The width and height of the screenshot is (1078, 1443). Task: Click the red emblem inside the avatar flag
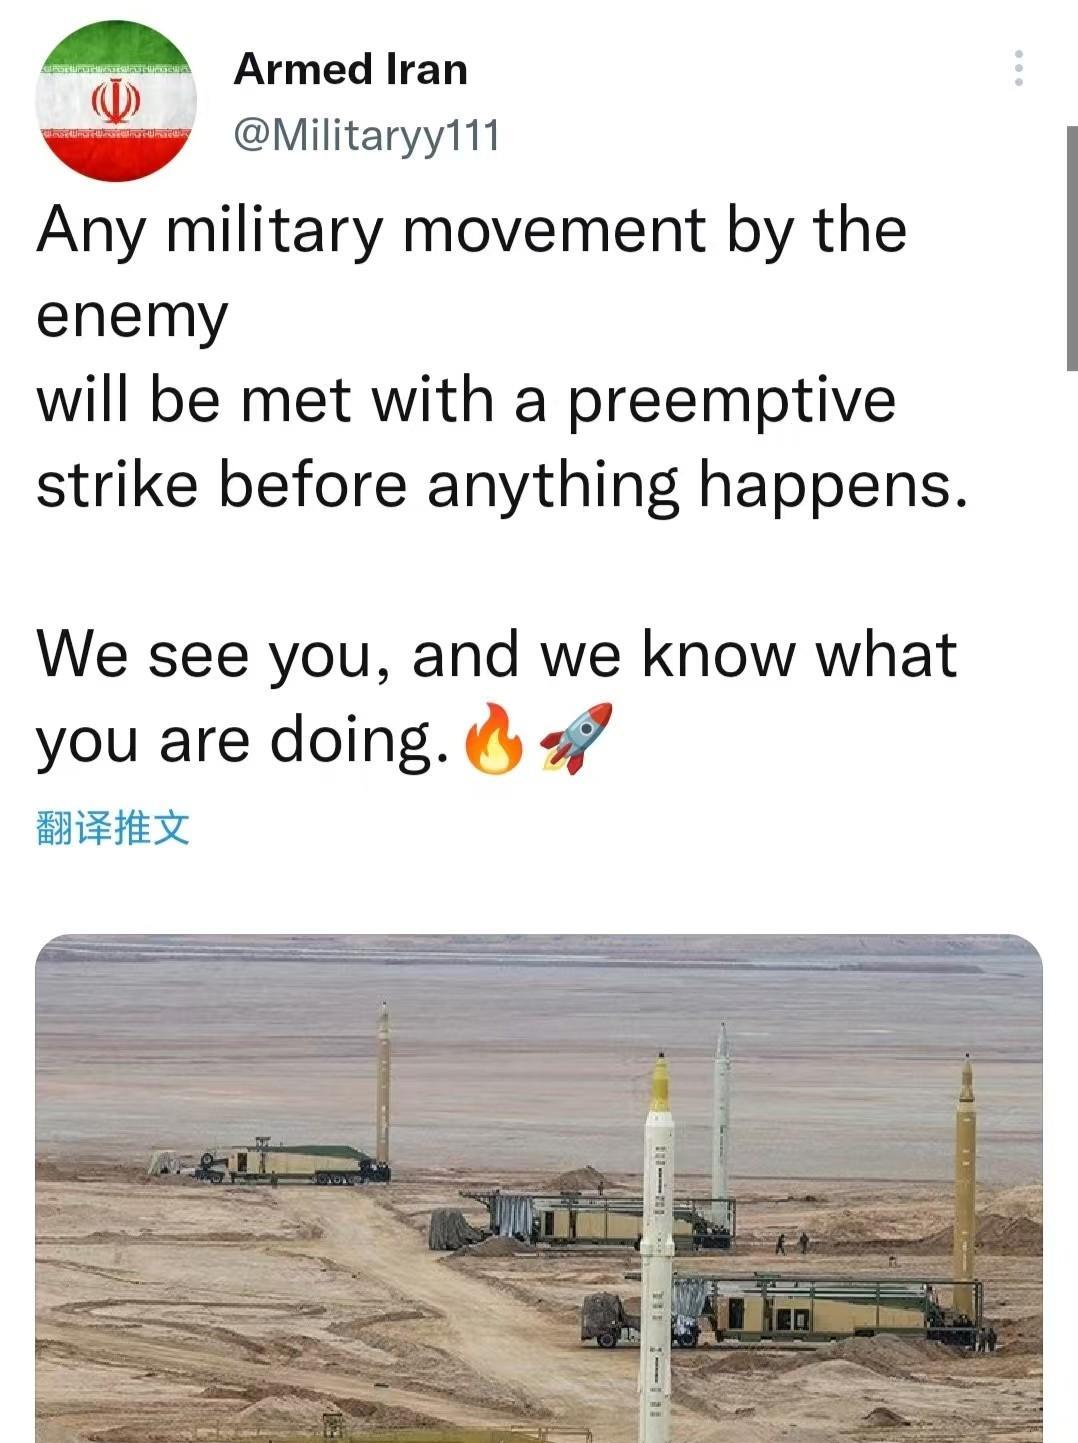[x=116, y=101]
